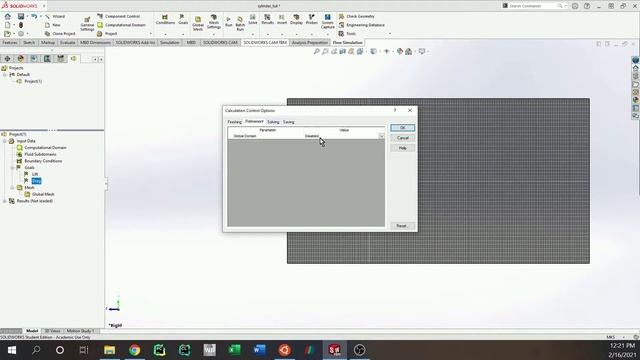
Task: Collapse the Goals tree node
Action: 12,168
